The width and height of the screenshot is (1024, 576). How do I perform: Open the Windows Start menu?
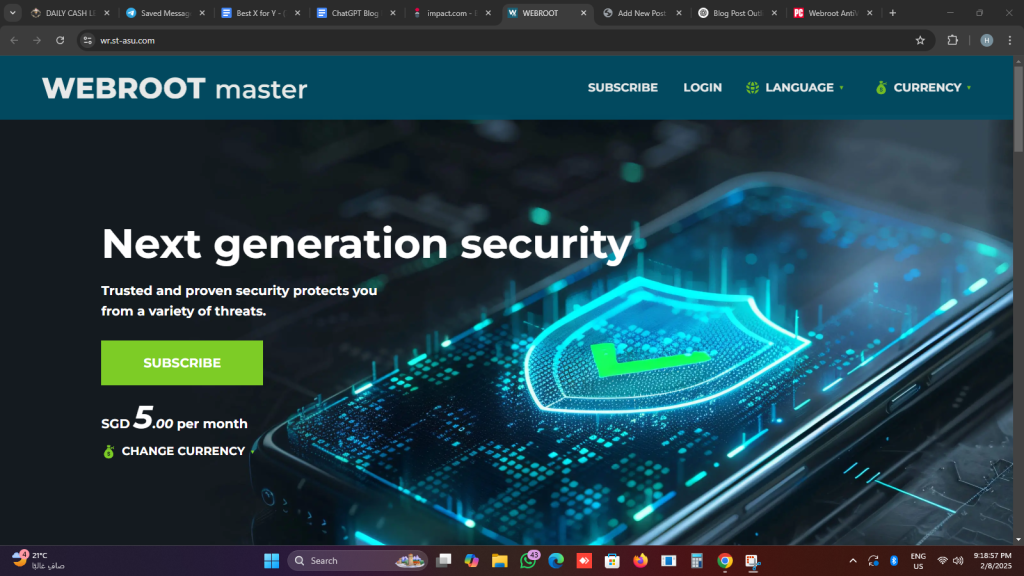(272, 560)
